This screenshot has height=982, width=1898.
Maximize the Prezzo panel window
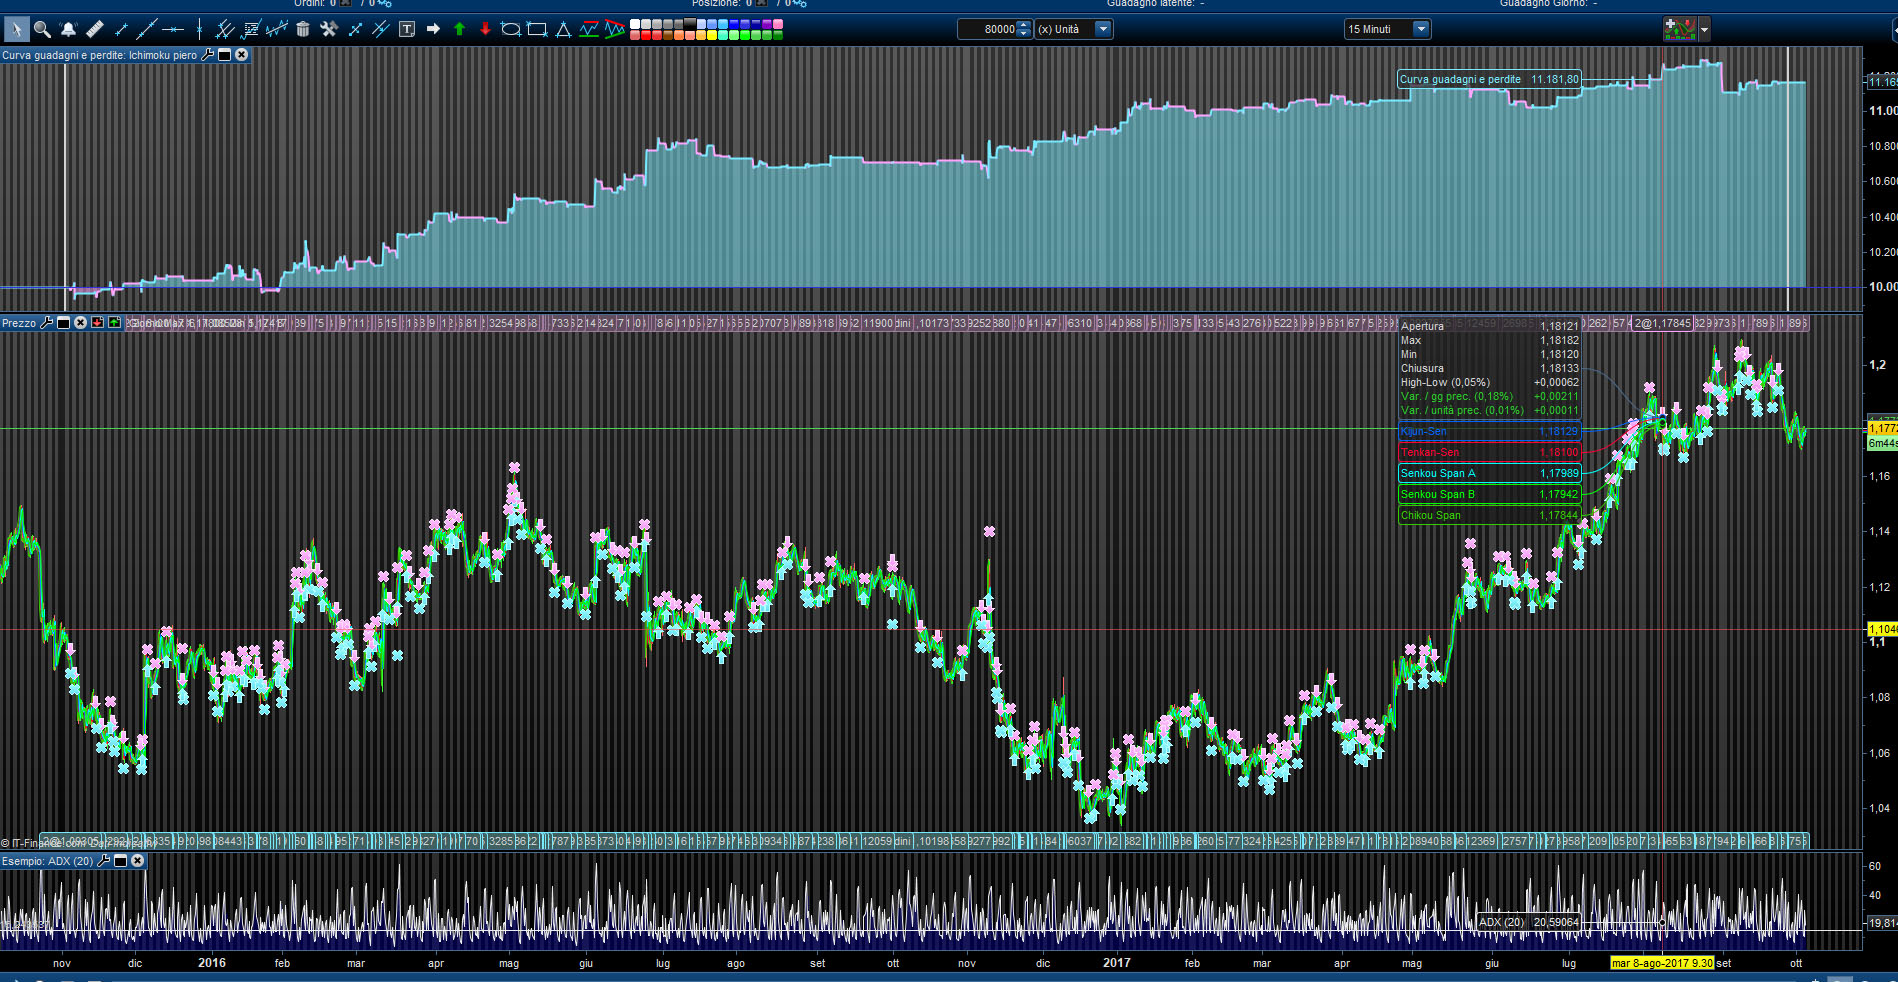[x=63, y=323]
